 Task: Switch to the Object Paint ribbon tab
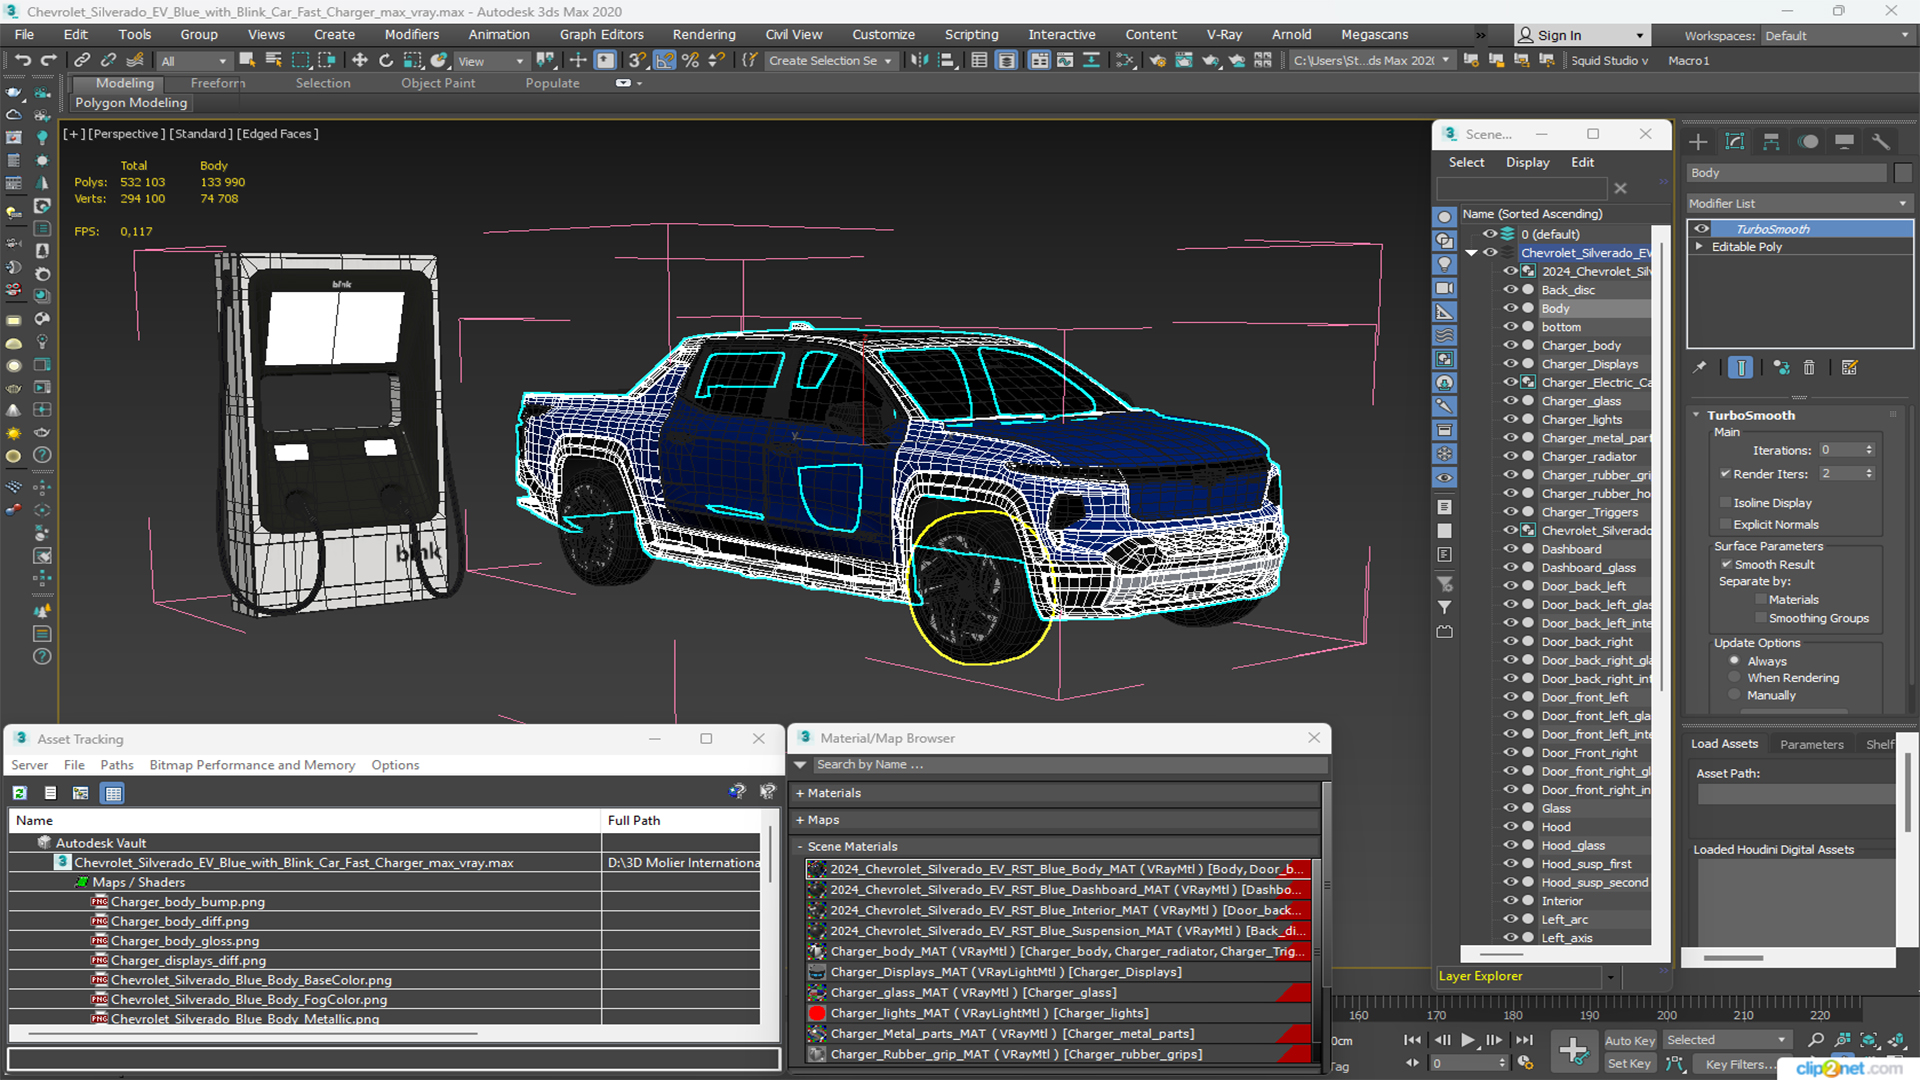(438, 83)
